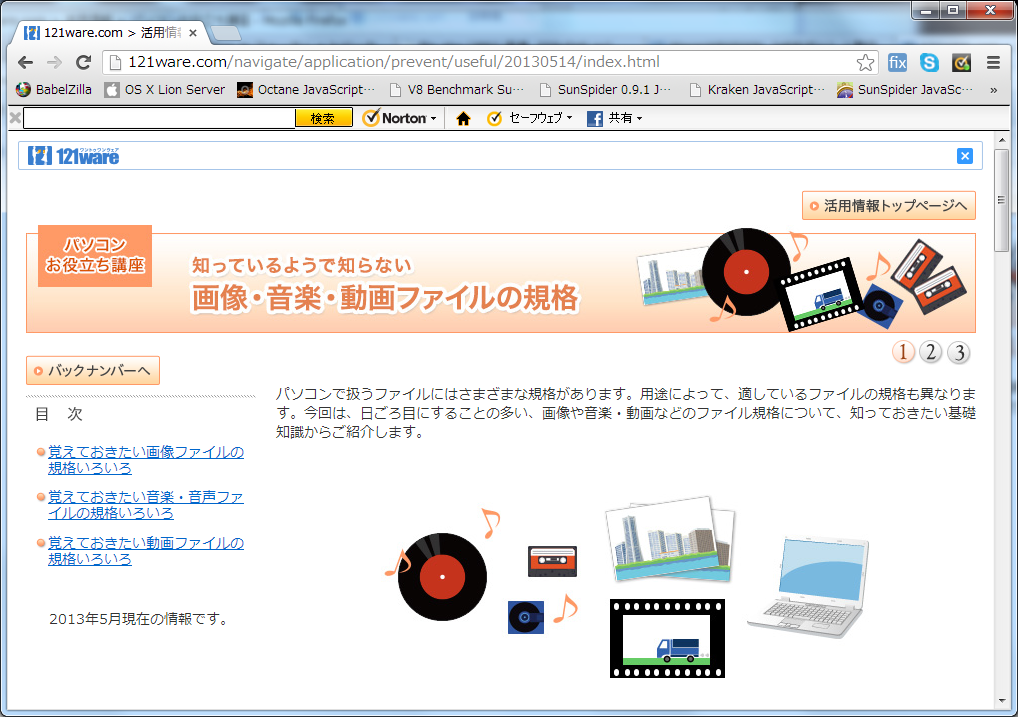The height and width of the screenshot is (717, 1018).
Task: Bookmark this page with the star icon
Action: point(865,62)
